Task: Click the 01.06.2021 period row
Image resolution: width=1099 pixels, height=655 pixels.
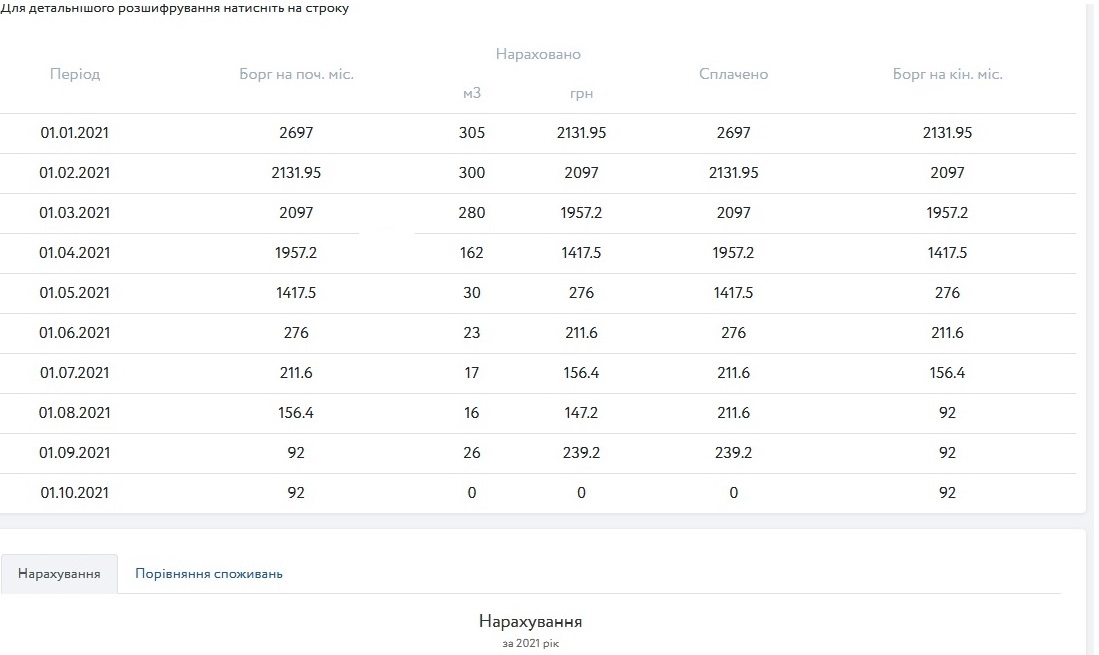Action: pos(75,333)
